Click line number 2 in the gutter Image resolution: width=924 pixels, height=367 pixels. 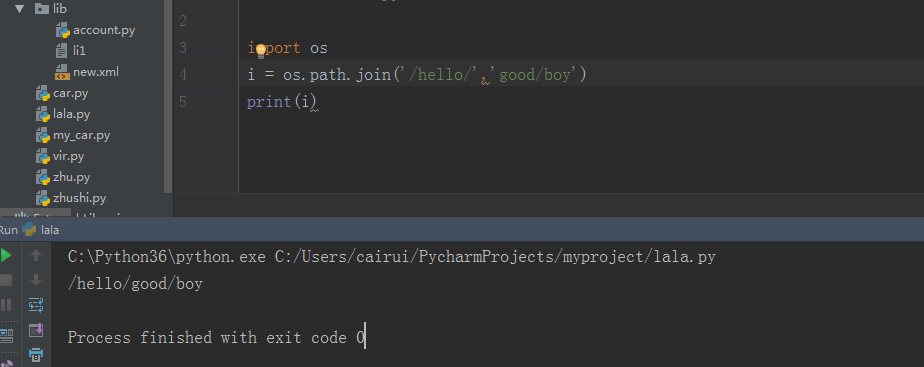coord(182,21)
